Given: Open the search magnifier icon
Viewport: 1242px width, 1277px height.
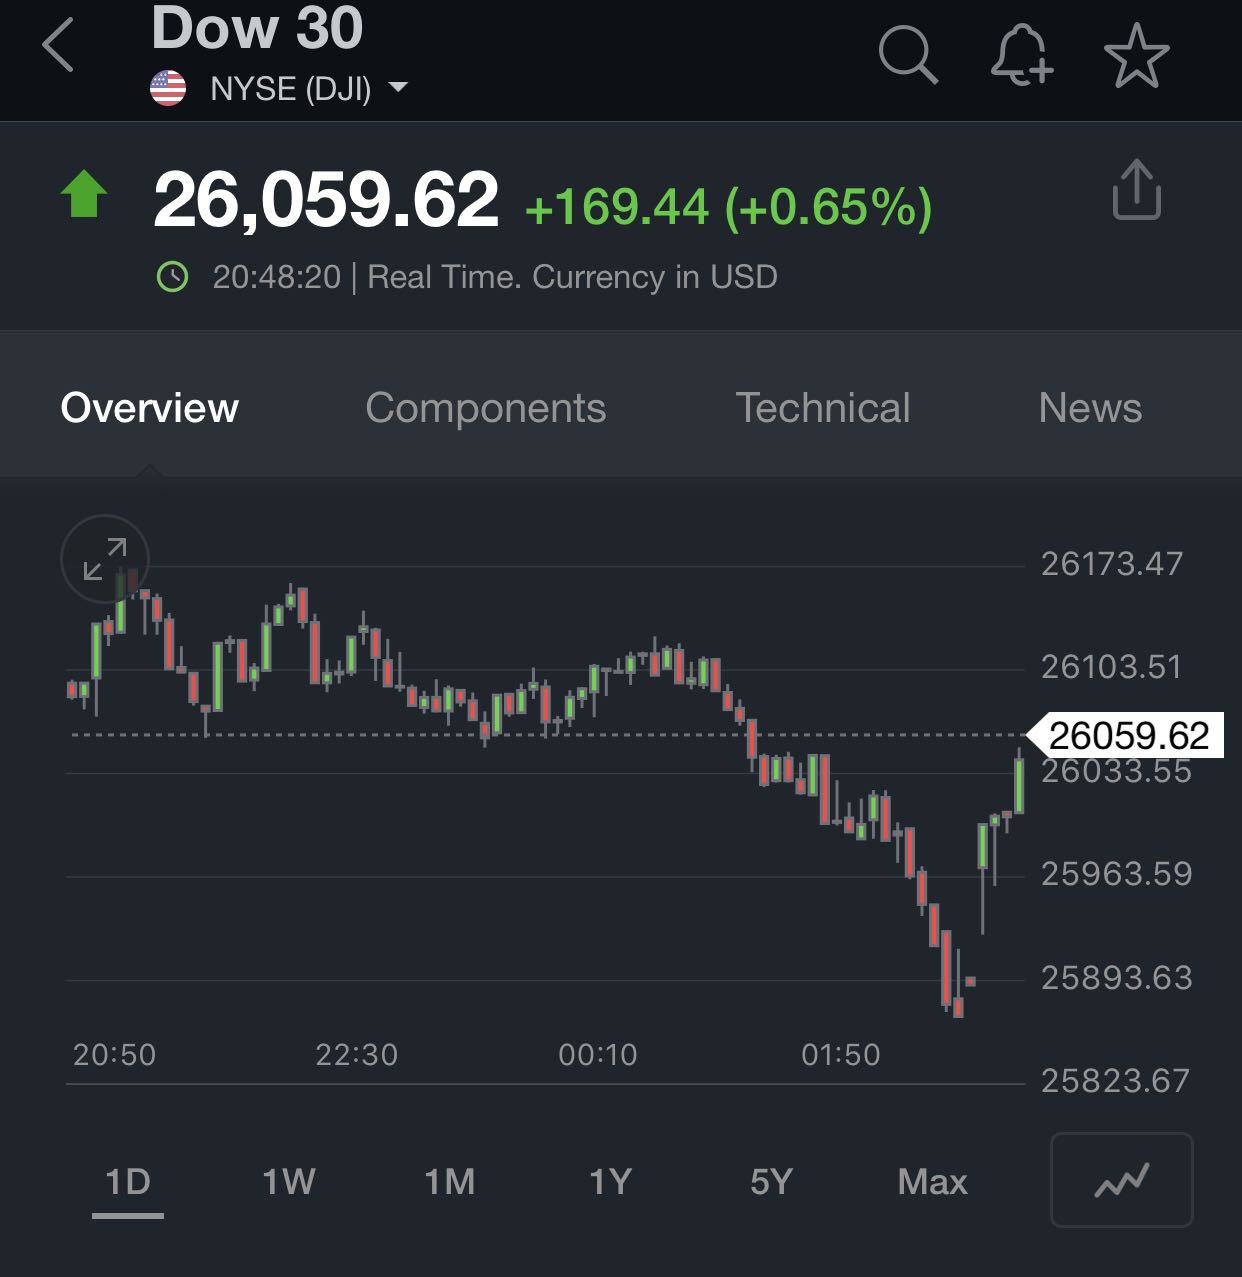Looking at the screenshot, I should coord(907,53).
